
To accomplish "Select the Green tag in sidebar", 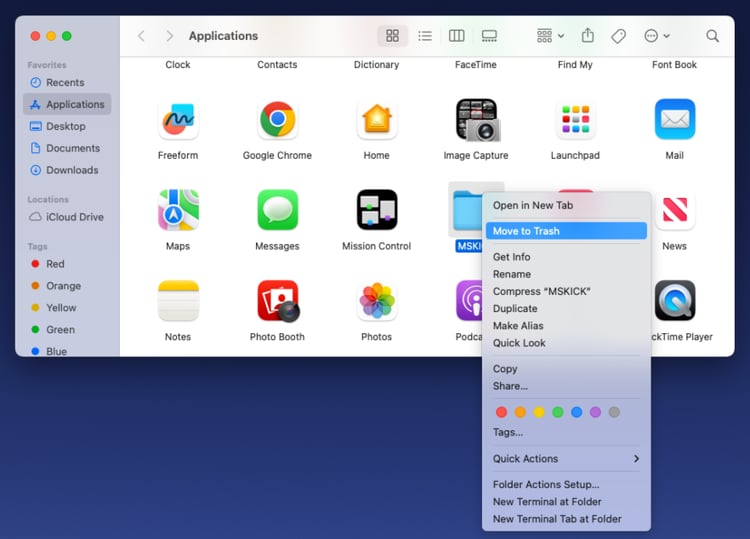I will (x=67, y=330).
